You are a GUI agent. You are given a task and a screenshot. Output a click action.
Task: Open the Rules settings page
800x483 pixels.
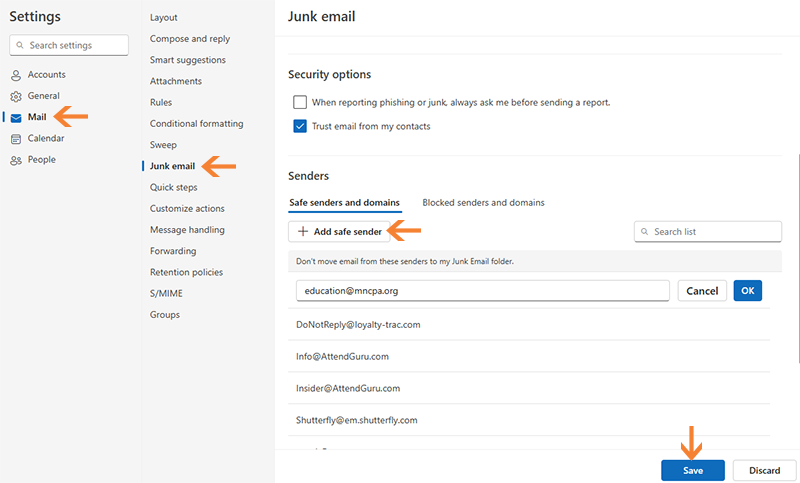161,102
